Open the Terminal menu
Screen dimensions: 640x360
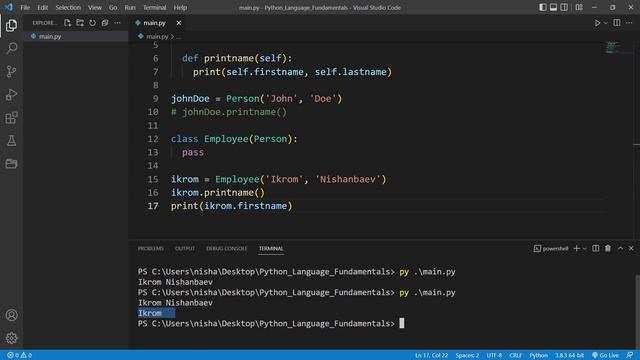click(x=155, y=7)
